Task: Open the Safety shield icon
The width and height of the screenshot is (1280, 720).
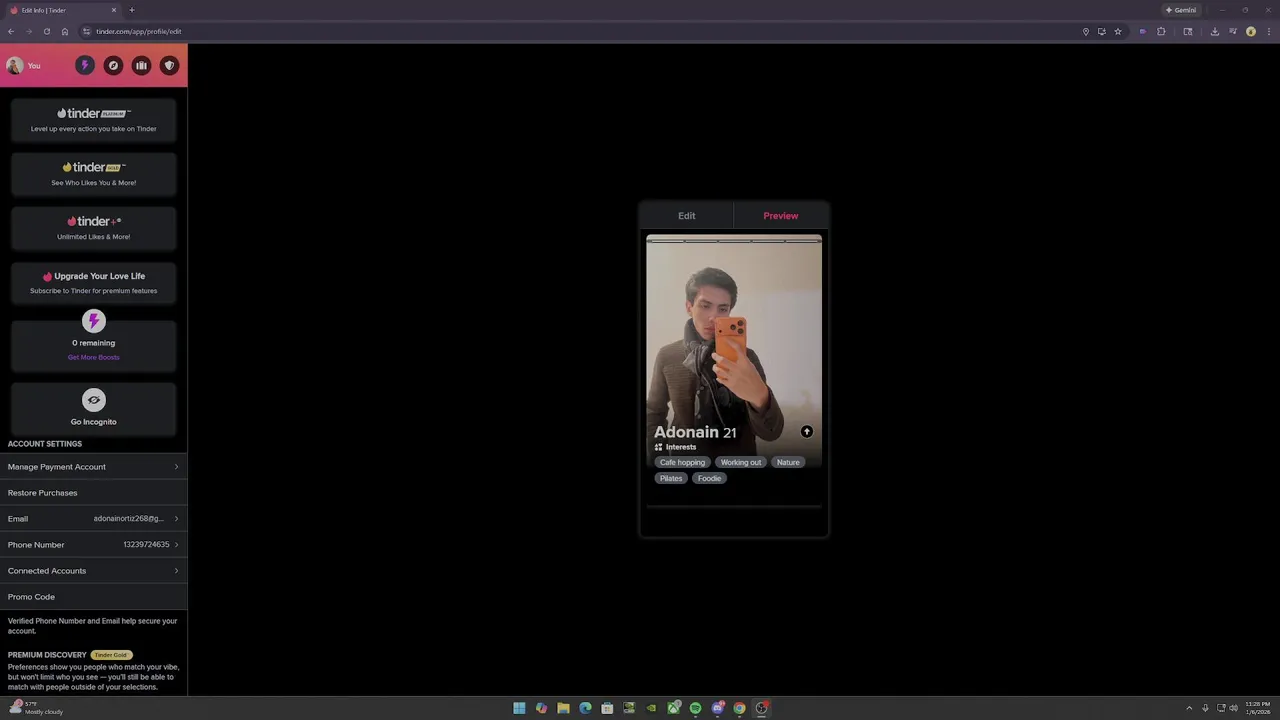Action: 169,65
